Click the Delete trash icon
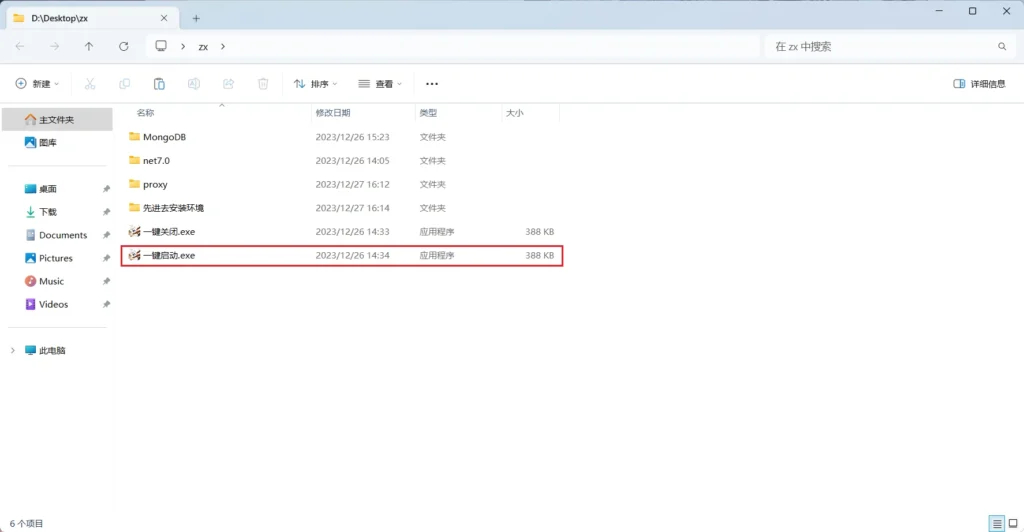Image resolution: width=1024 pixels, height=532 pixels. coord(263,84)
